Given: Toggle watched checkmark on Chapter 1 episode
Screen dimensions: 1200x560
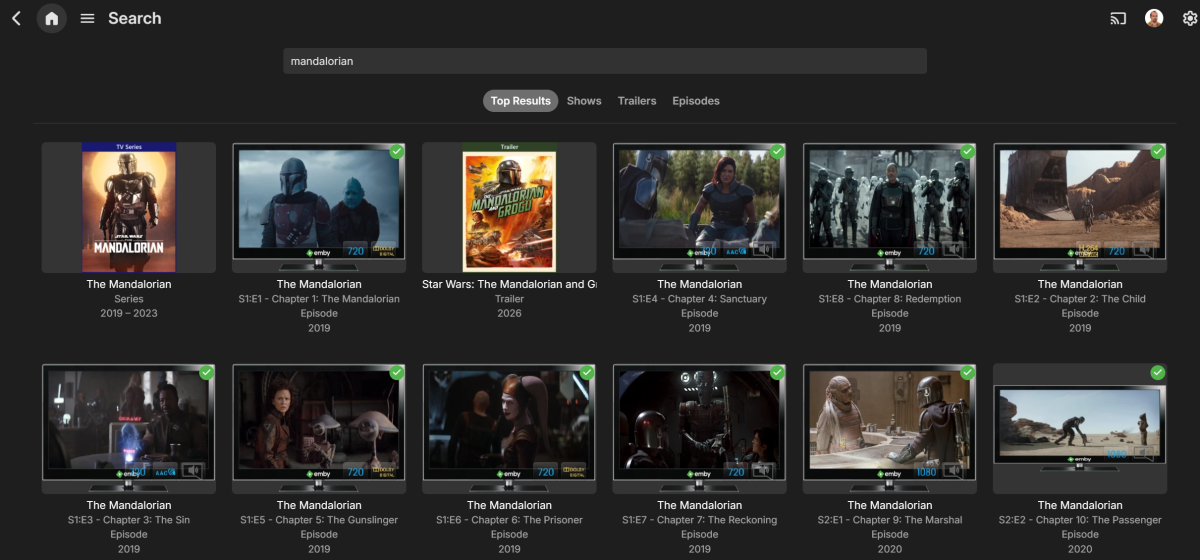Looking at the screenshot, I should (x=397, y=151).
